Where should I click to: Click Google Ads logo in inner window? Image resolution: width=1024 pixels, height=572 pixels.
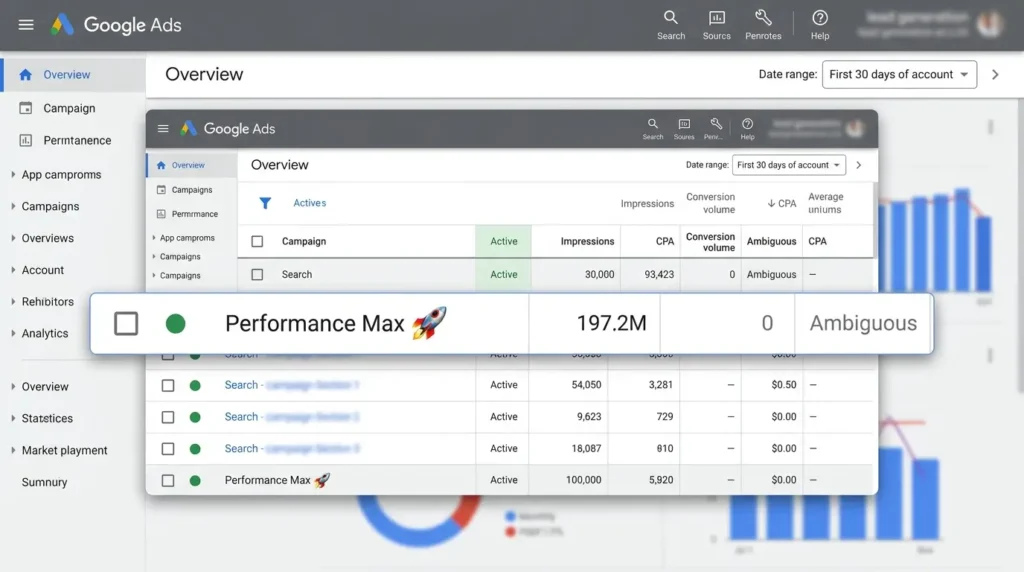point(189,129)
